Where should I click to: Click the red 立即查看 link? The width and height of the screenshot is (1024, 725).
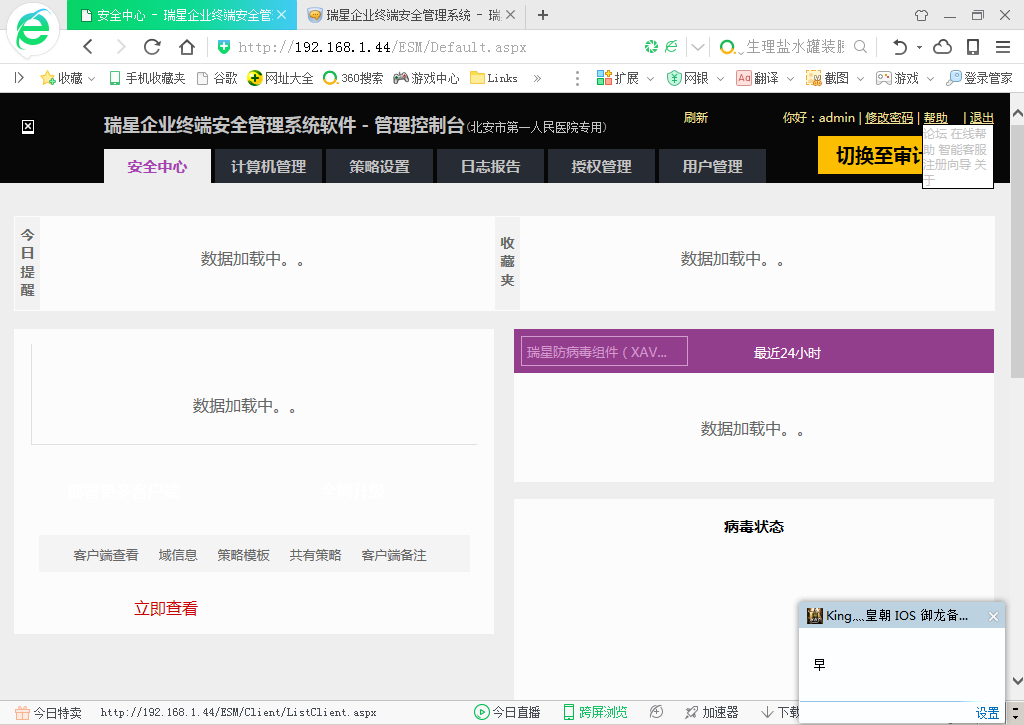166,608
